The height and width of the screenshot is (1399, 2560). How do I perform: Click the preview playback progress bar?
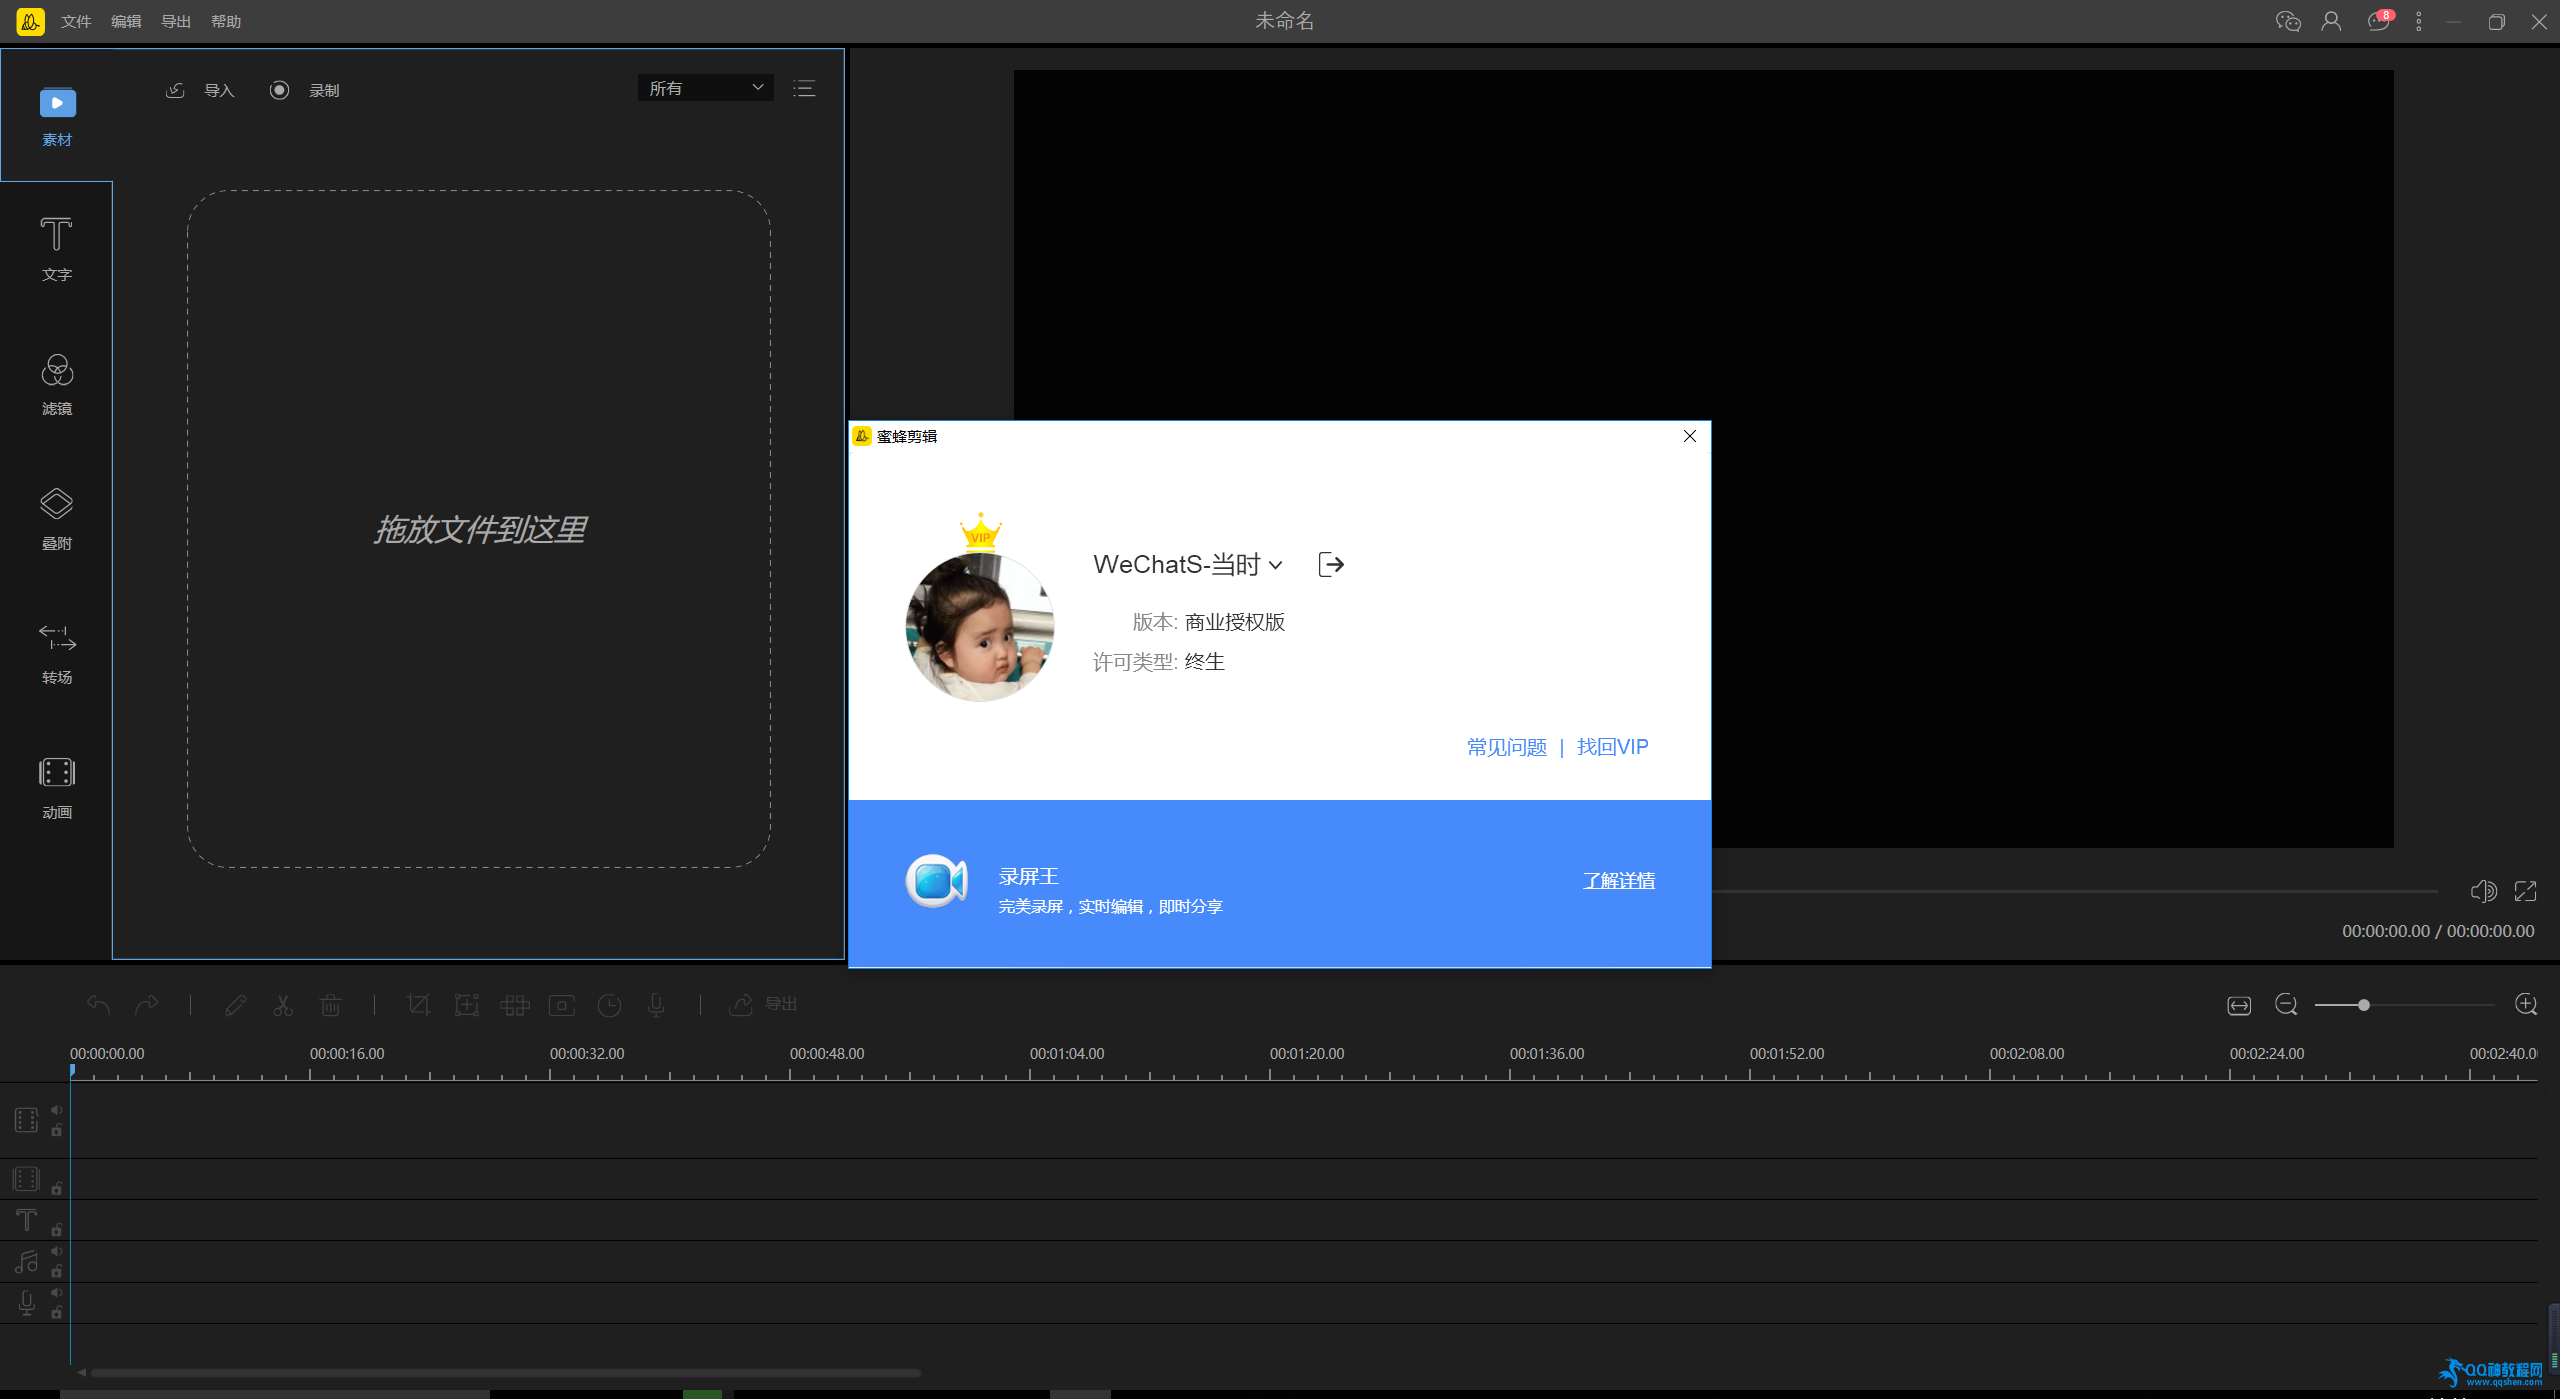[x=2075, y=890]
